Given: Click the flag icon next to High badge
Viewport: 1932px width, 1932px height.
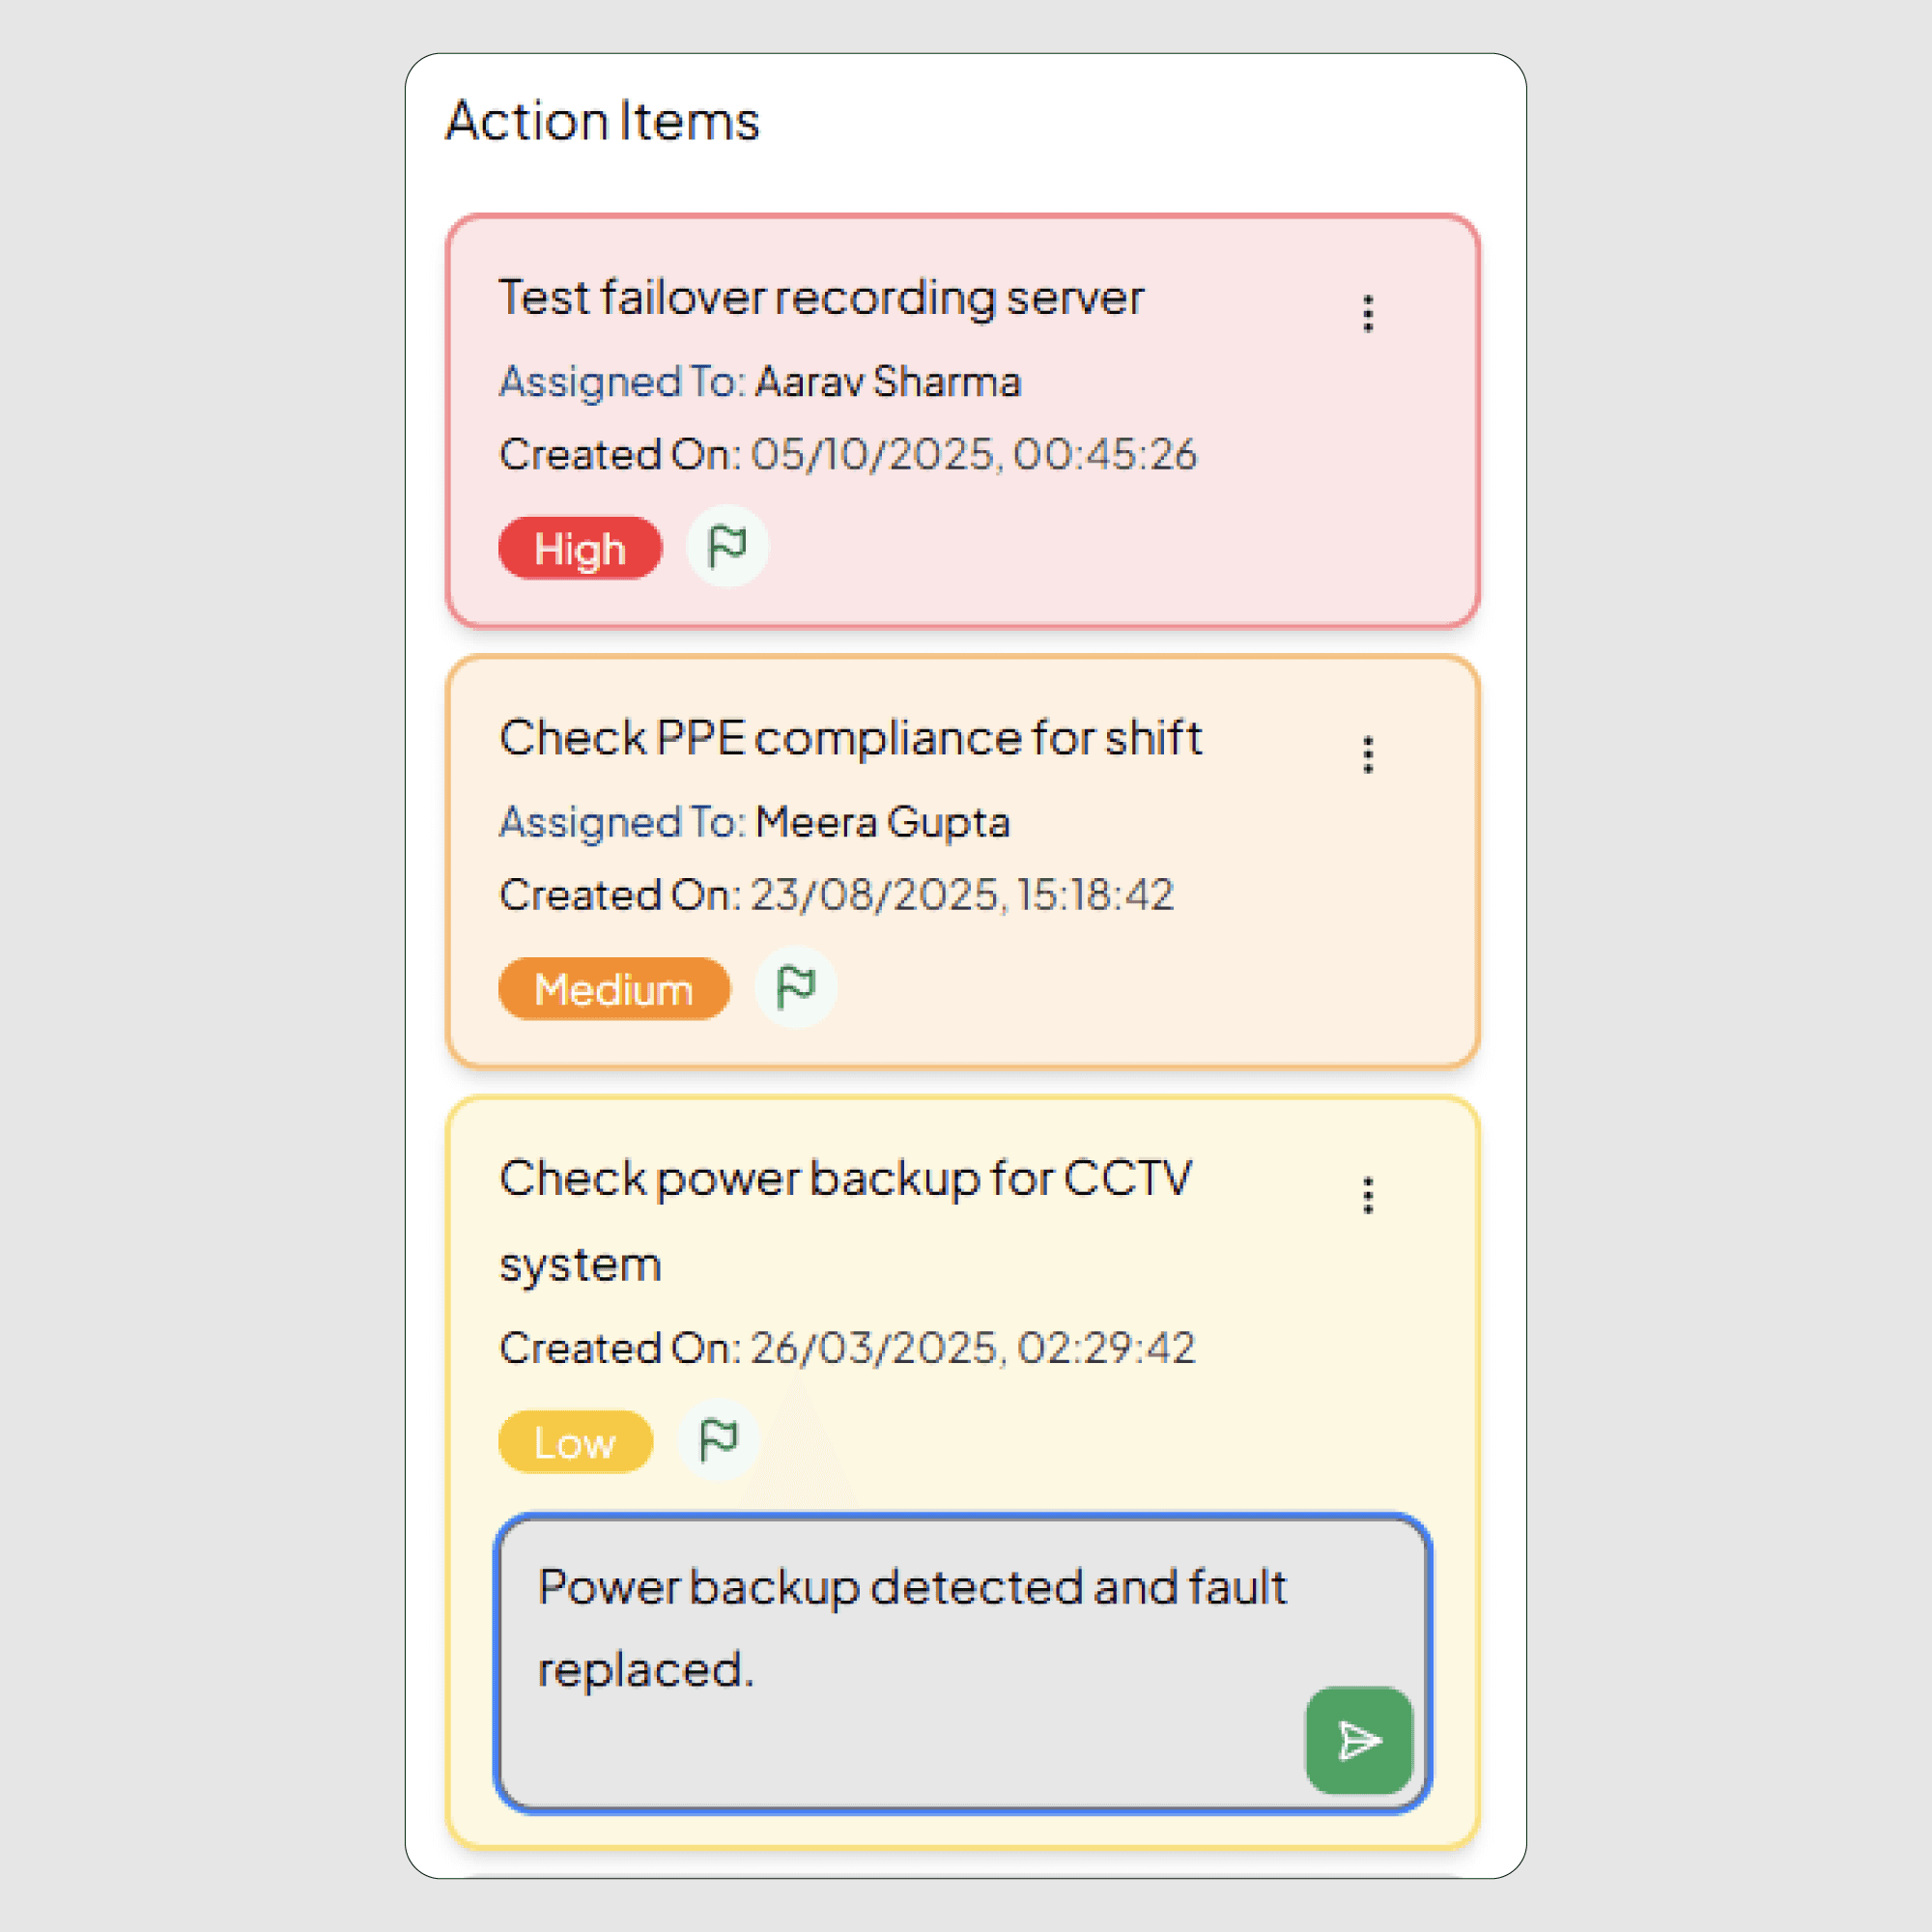Looking at the screenshot, I should tap(727, 546).
